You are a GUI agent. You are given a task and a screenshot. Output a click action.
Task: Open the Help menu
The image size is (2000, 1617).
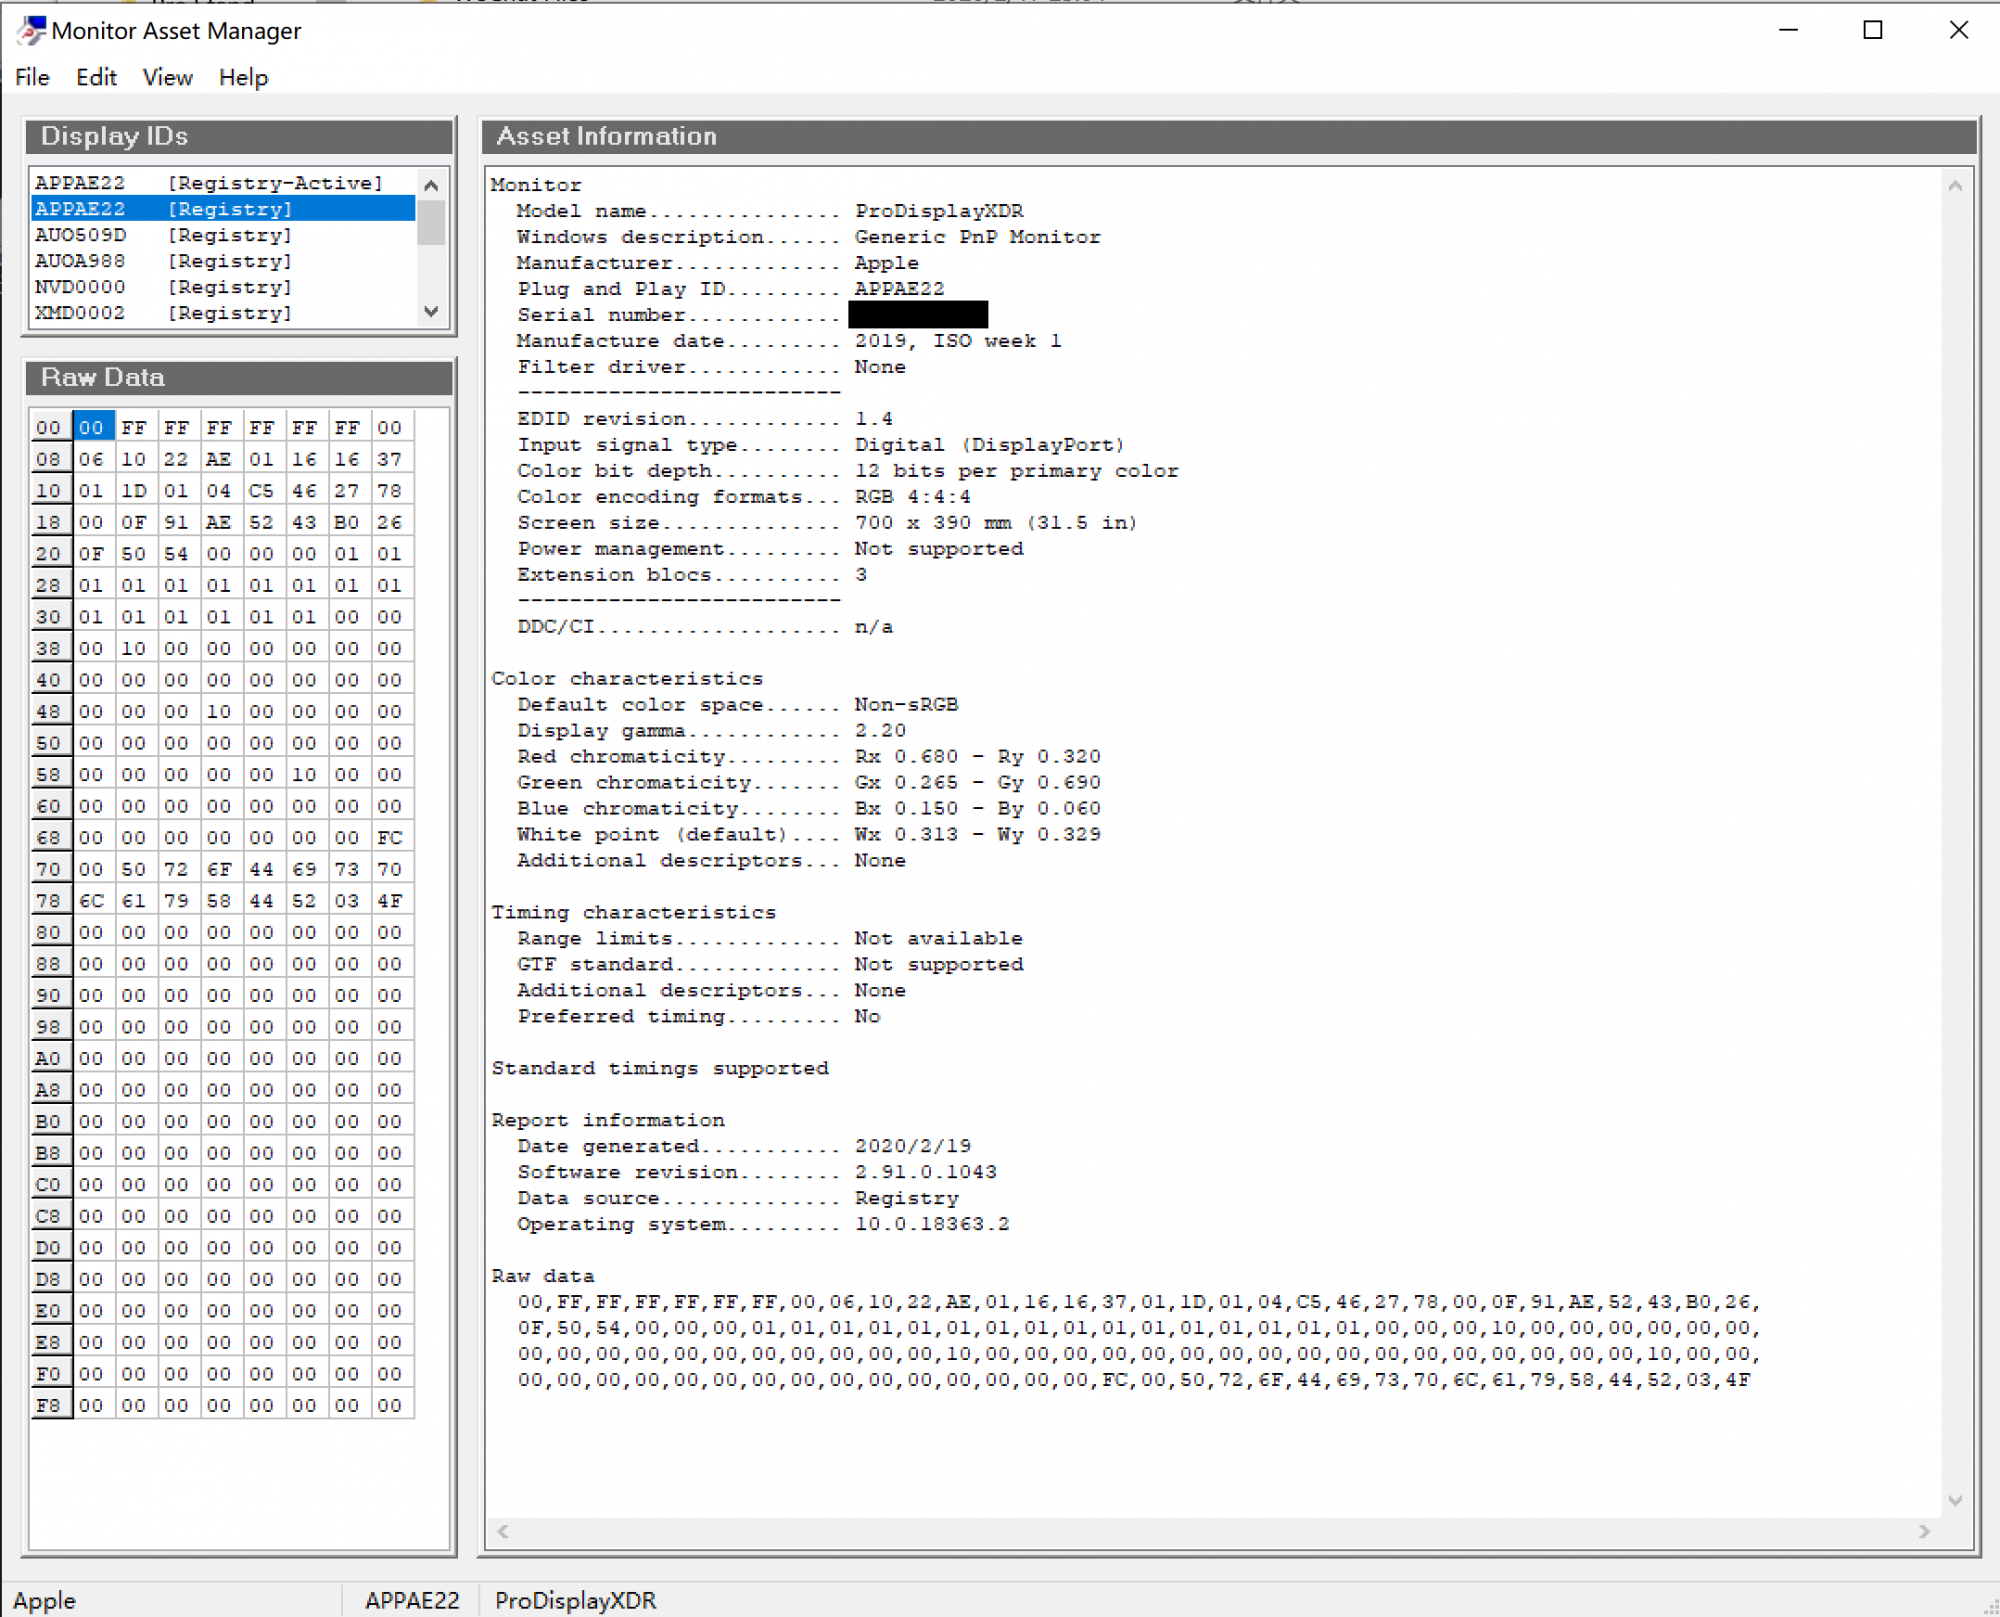[x=242, y=77]
